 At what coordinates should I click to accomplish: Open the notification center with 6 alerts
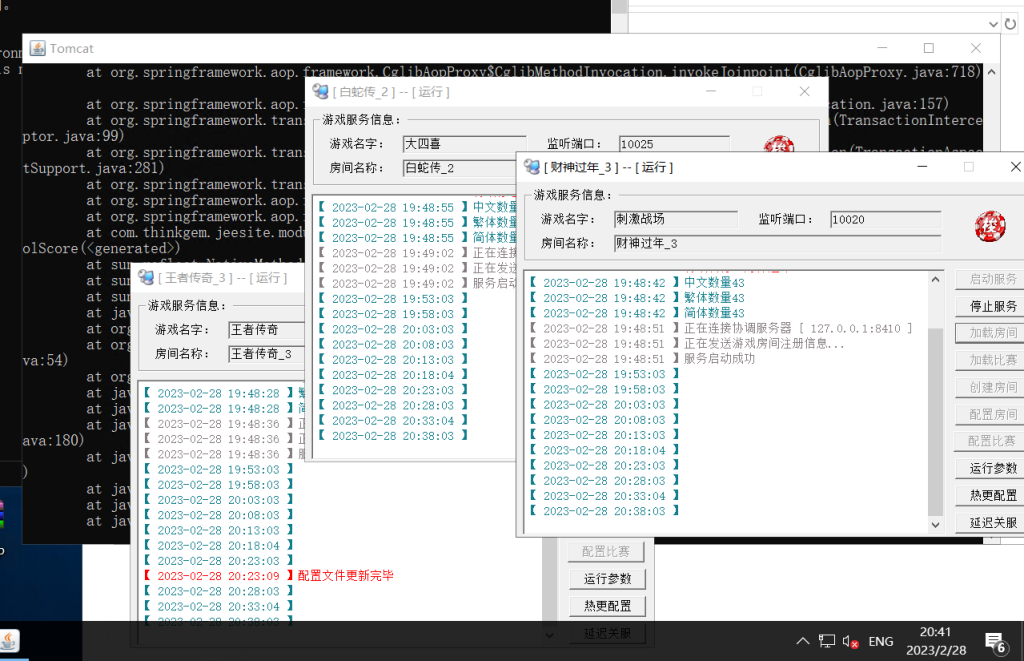(x=995, y=641)
